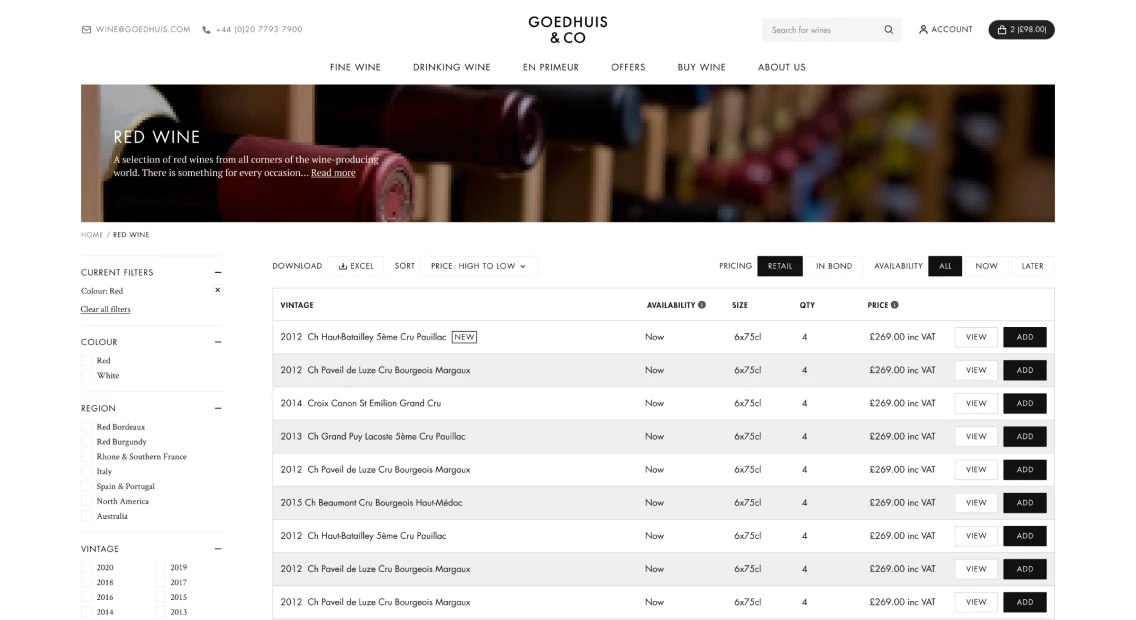Tick the 2015 vintage checkbox
The height and width of the screenshot is (620, 1136).
click(160, 598)
